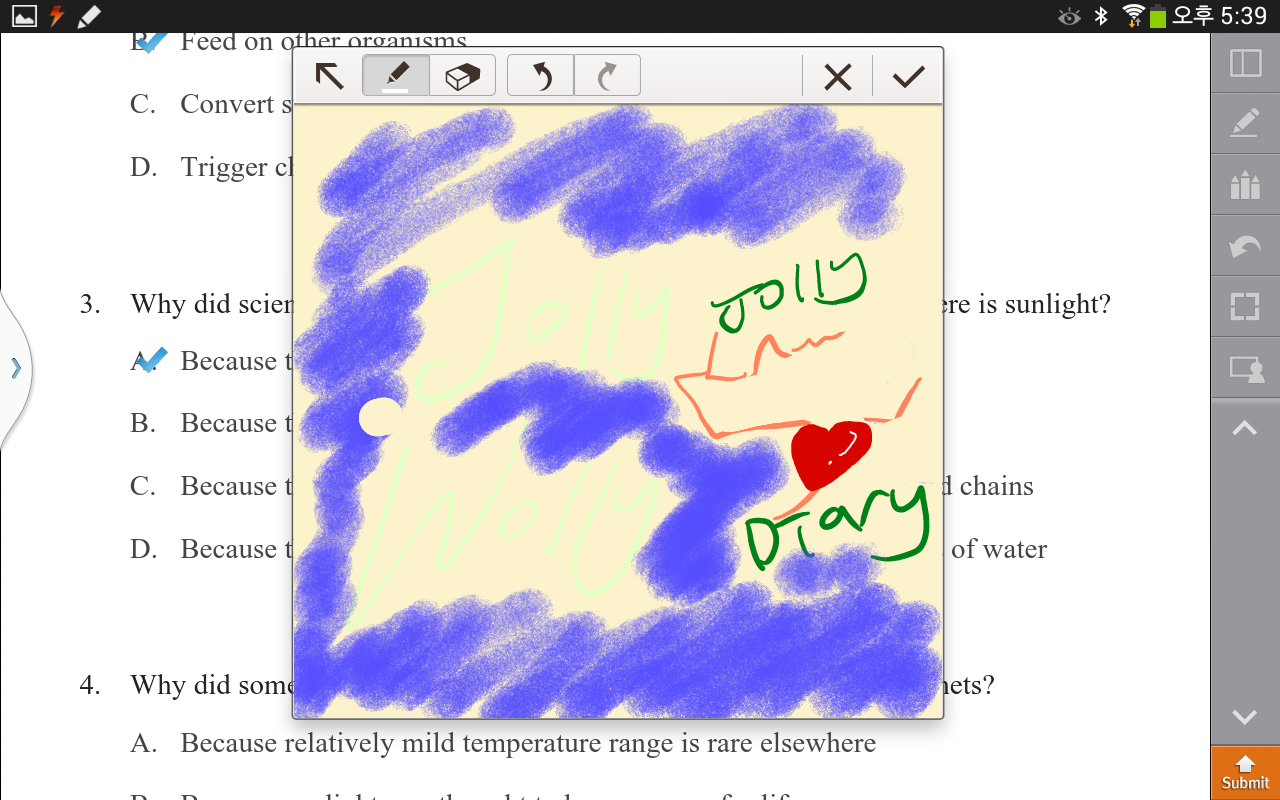
Task: Tap the screen presenter icon in sidebar
Action: pos(1245,369)
